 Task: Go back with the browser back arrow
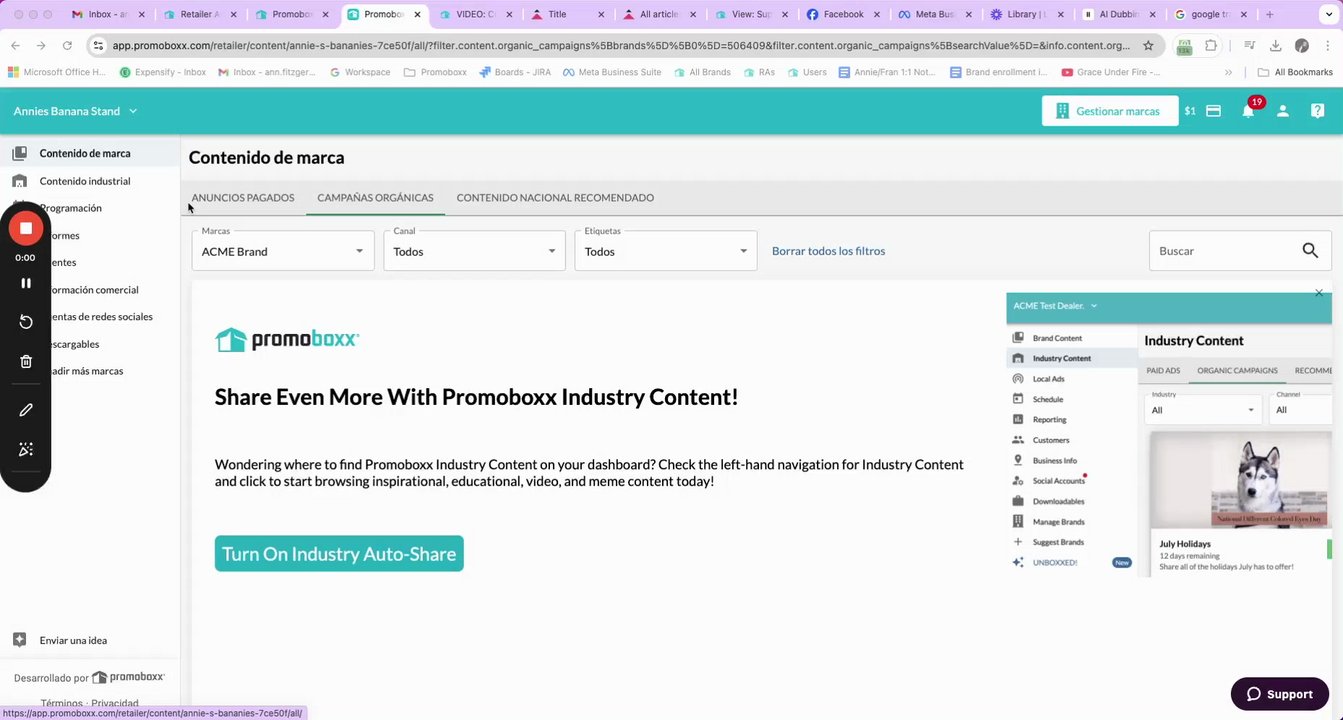(15, 45)
